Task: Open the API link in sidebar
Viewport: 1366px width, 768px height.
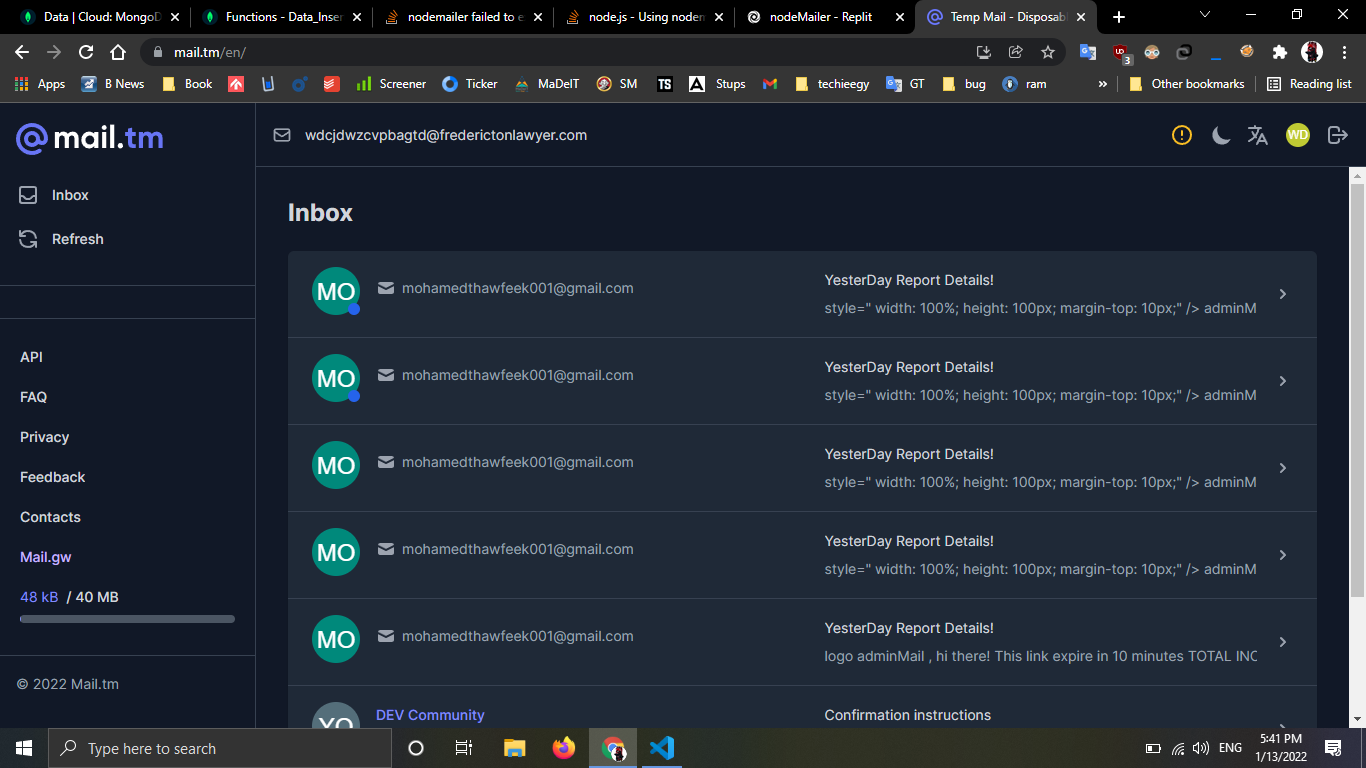Action: [31, 357]
